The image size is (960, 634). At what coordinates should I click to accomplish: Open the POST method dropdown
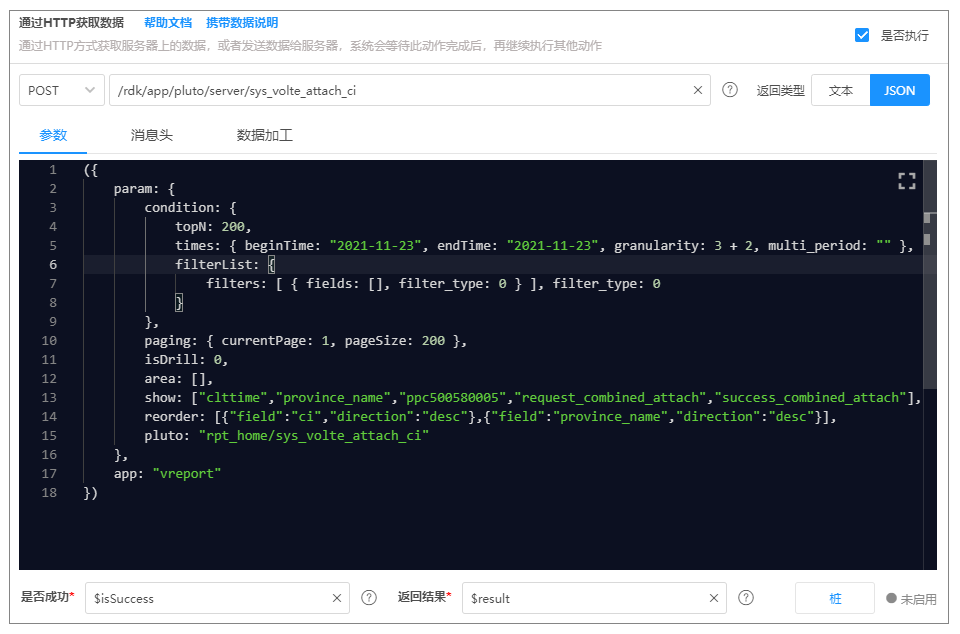62,90
